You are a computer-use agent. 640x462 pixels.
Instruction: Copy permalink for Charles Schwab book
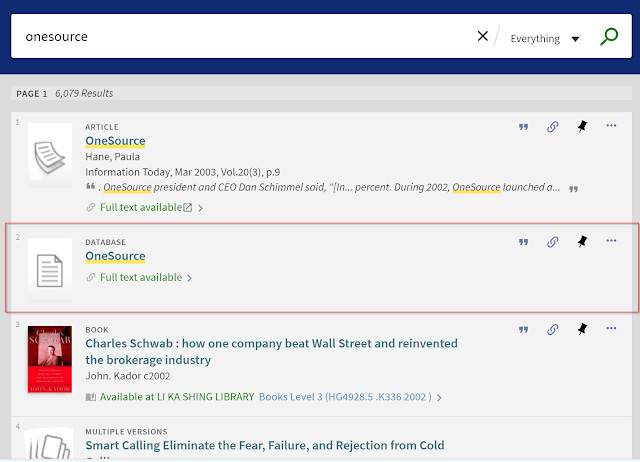552,329
